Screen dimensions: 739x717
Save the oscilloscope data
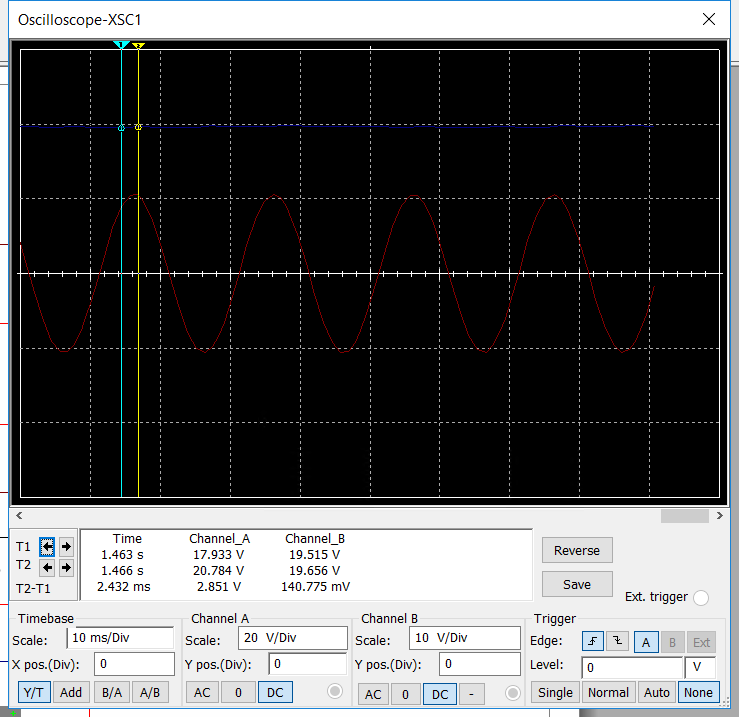tap(577, 584)
